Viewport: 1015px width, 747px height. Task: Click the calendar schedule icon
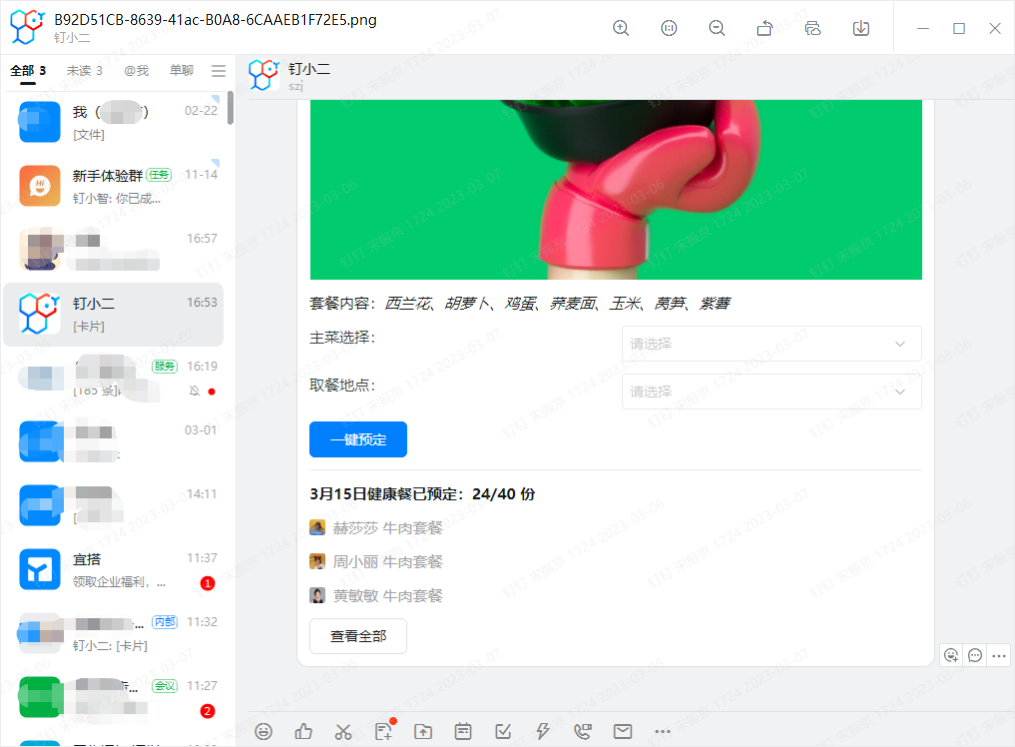point(463,731)
